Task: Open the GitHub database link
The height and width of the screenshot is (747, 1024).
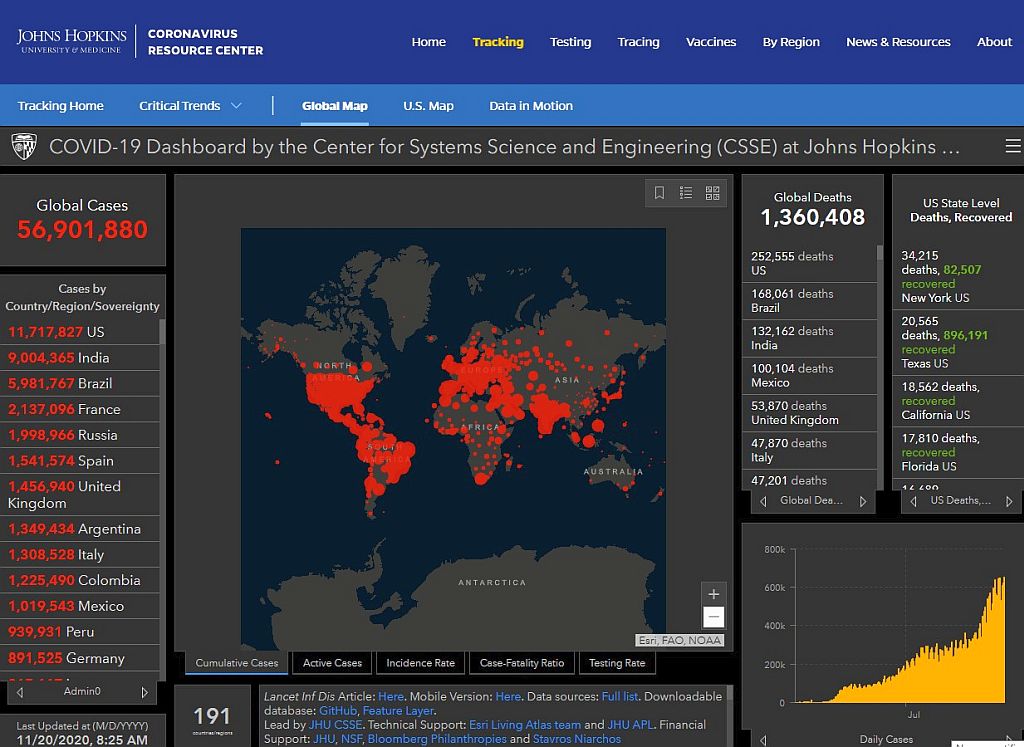Action: pos(338,711)
